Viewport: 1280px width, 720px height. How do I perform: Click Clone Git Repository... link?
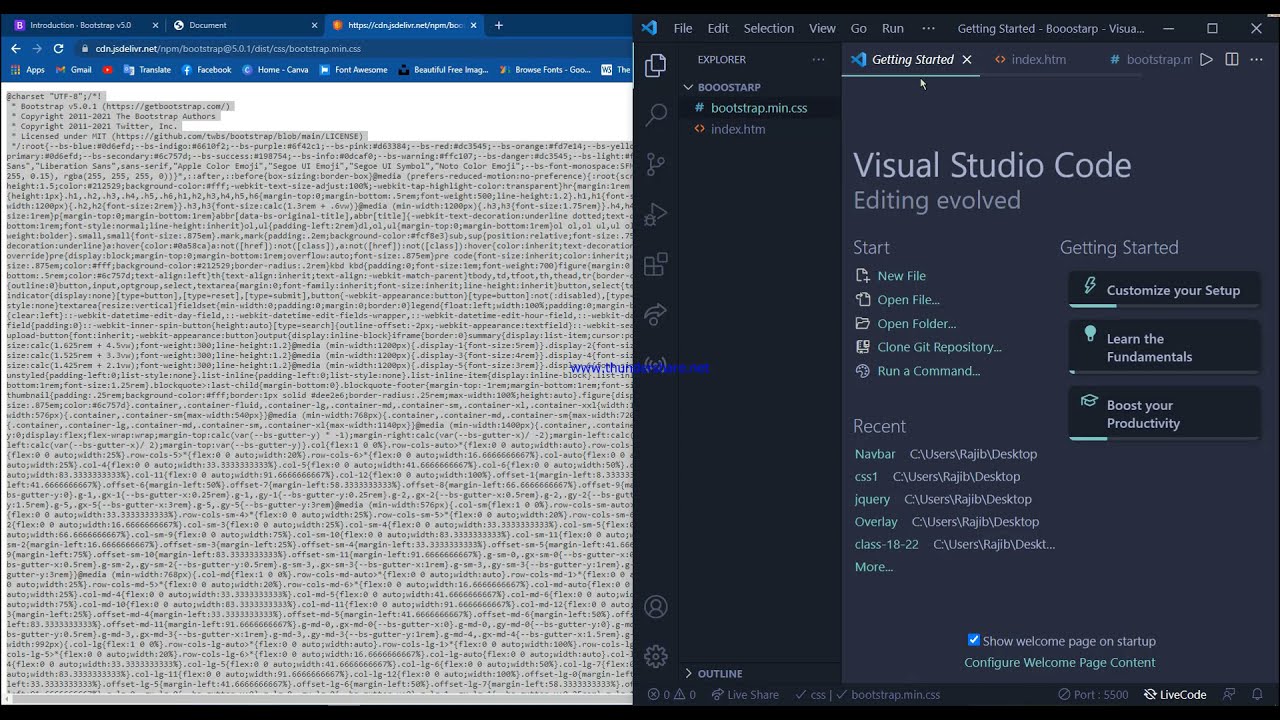[939, 347]
